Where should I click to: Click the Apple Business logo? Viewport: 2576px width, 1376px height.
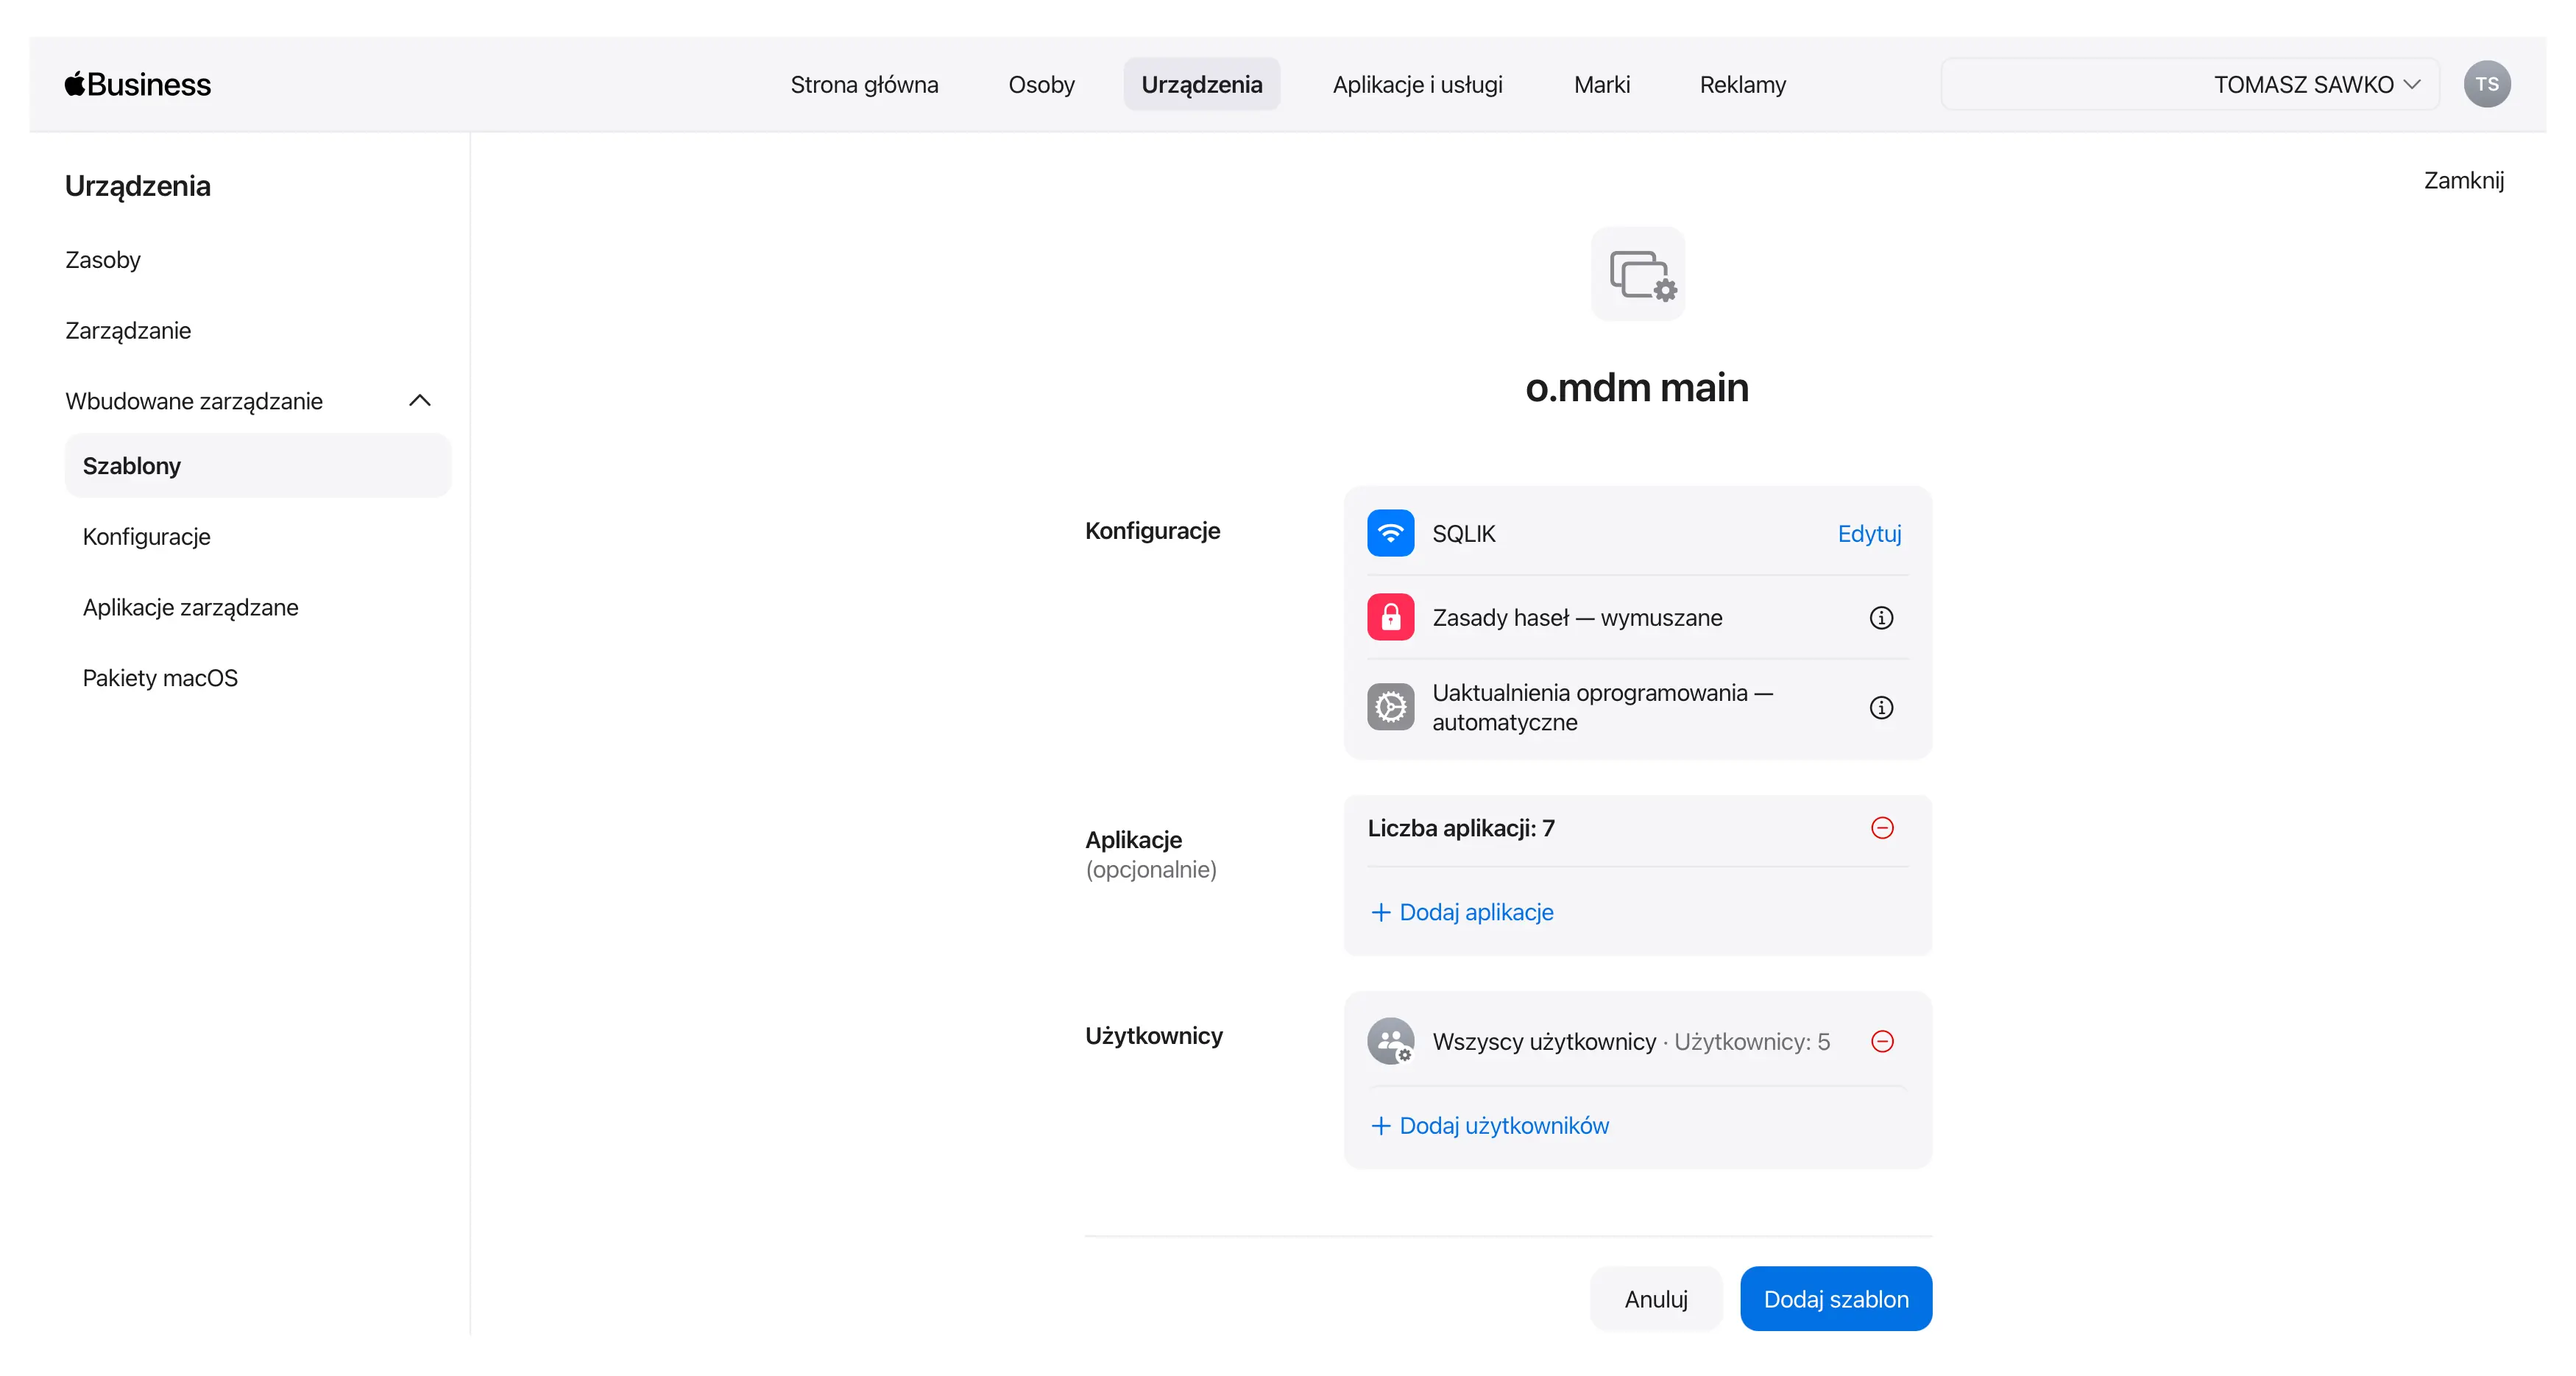point(138,84)
